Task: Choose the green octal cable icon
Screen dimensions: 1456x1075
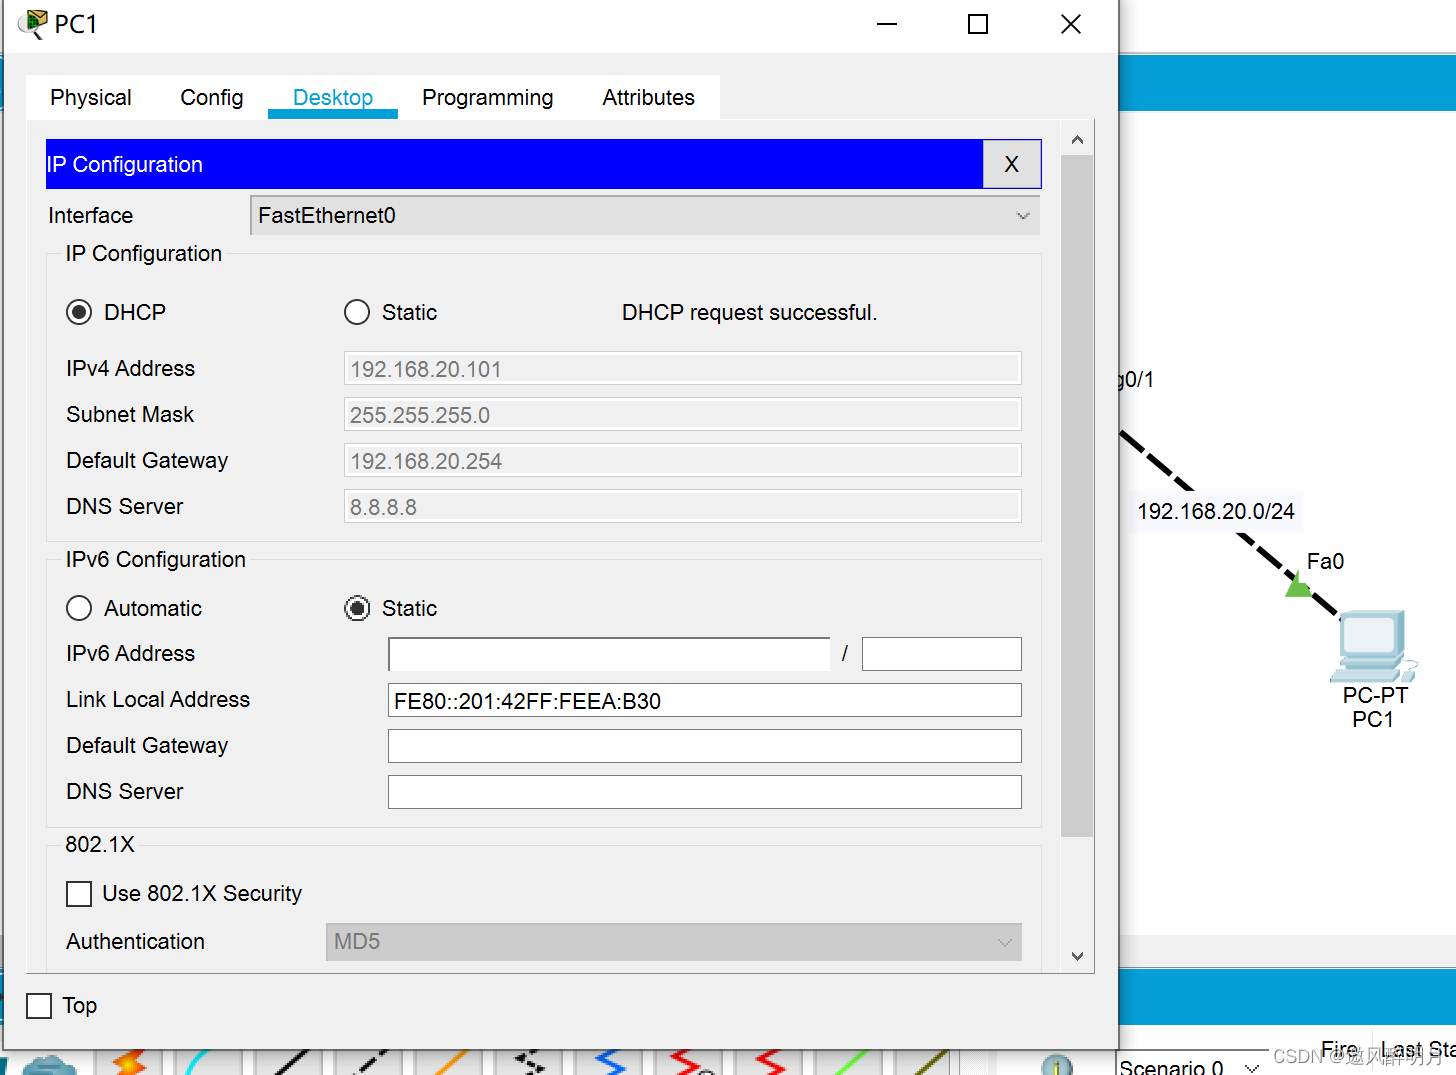Action: click(850, 1062)
